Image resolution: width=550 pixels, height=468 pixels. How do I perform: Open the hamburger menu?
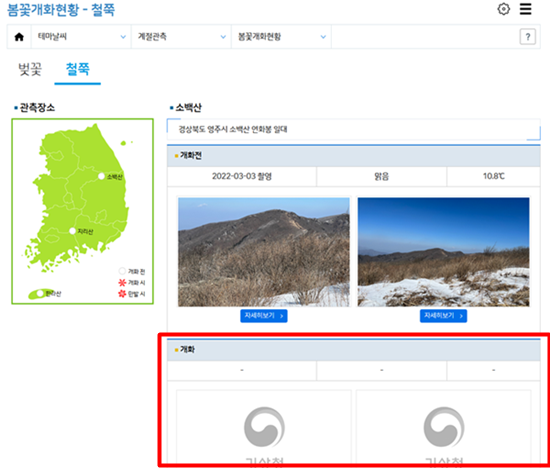pyautogui.click(x=525, y=9)
